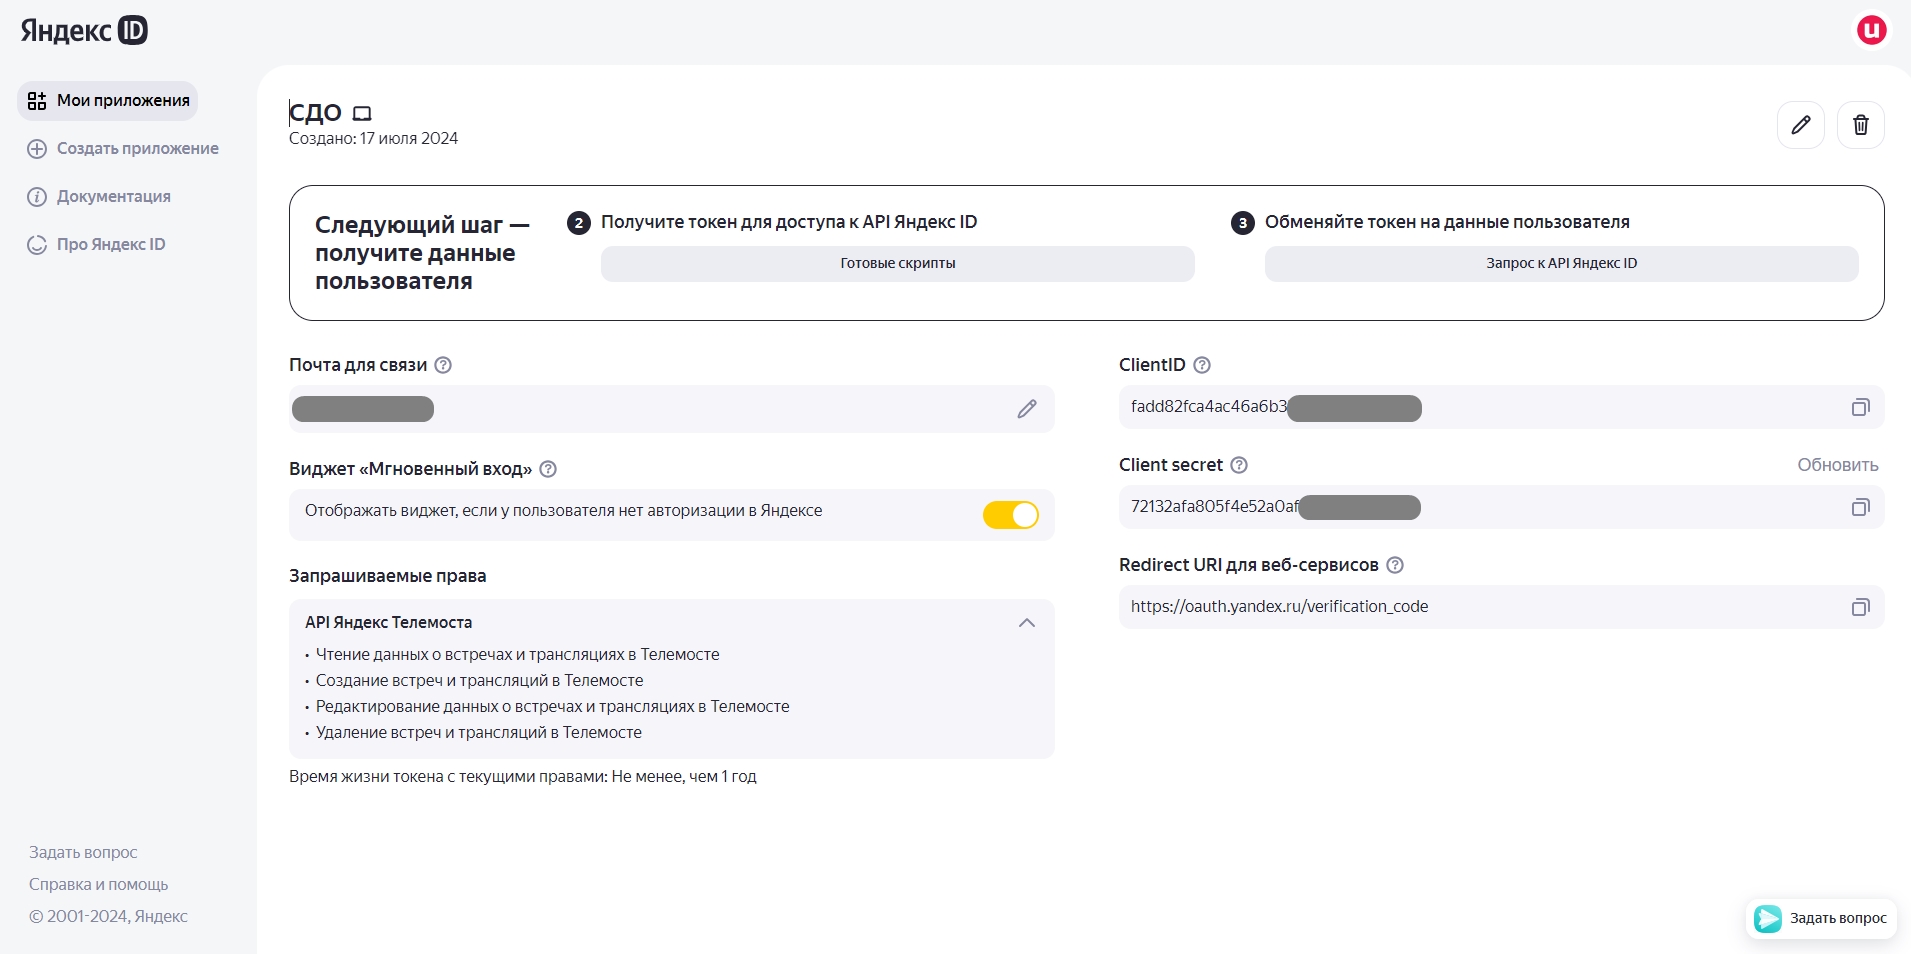Click Запрос к API Яндекс ID button
This screenshot has height=954, width=1911.
click(x=1561, y=263)
